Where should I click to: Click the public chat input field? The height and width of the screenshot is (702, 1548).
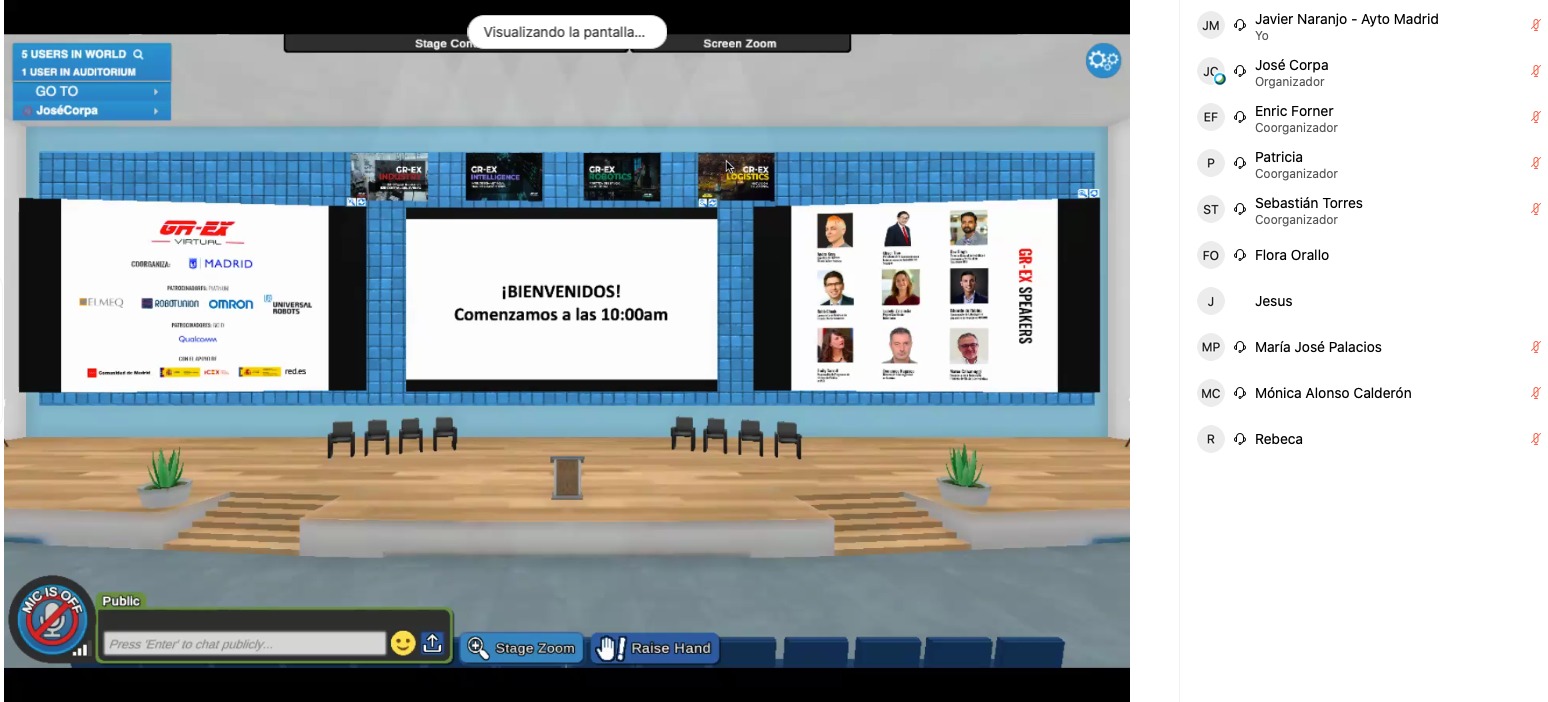[x=245, y=644]
